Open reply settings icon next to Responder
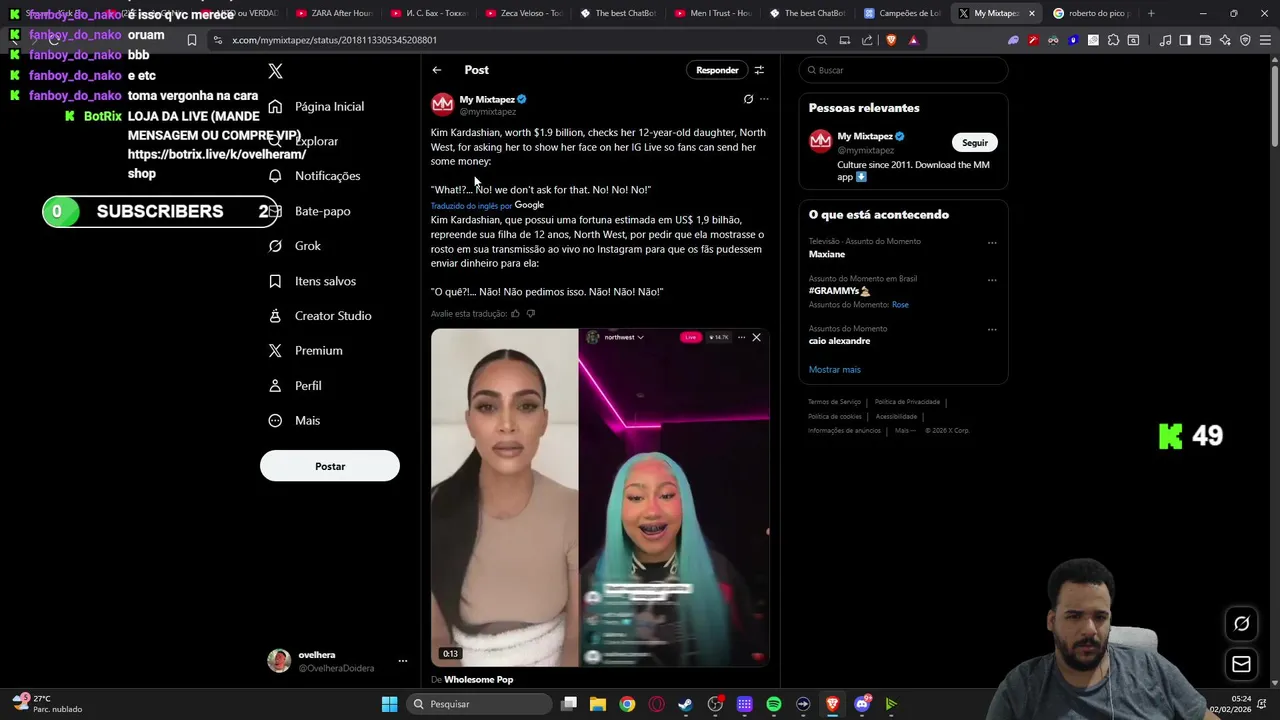 [x=759, y=70]
